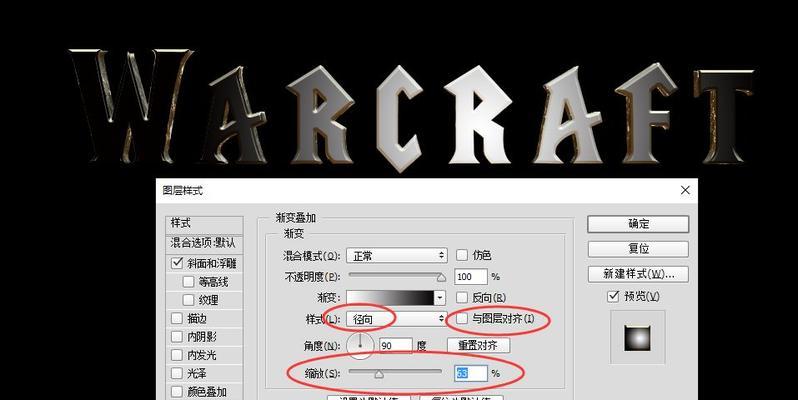Toggle the 仿色 checkbox
The height and width of the screenshot is (400, 798).
coord(462,255)
